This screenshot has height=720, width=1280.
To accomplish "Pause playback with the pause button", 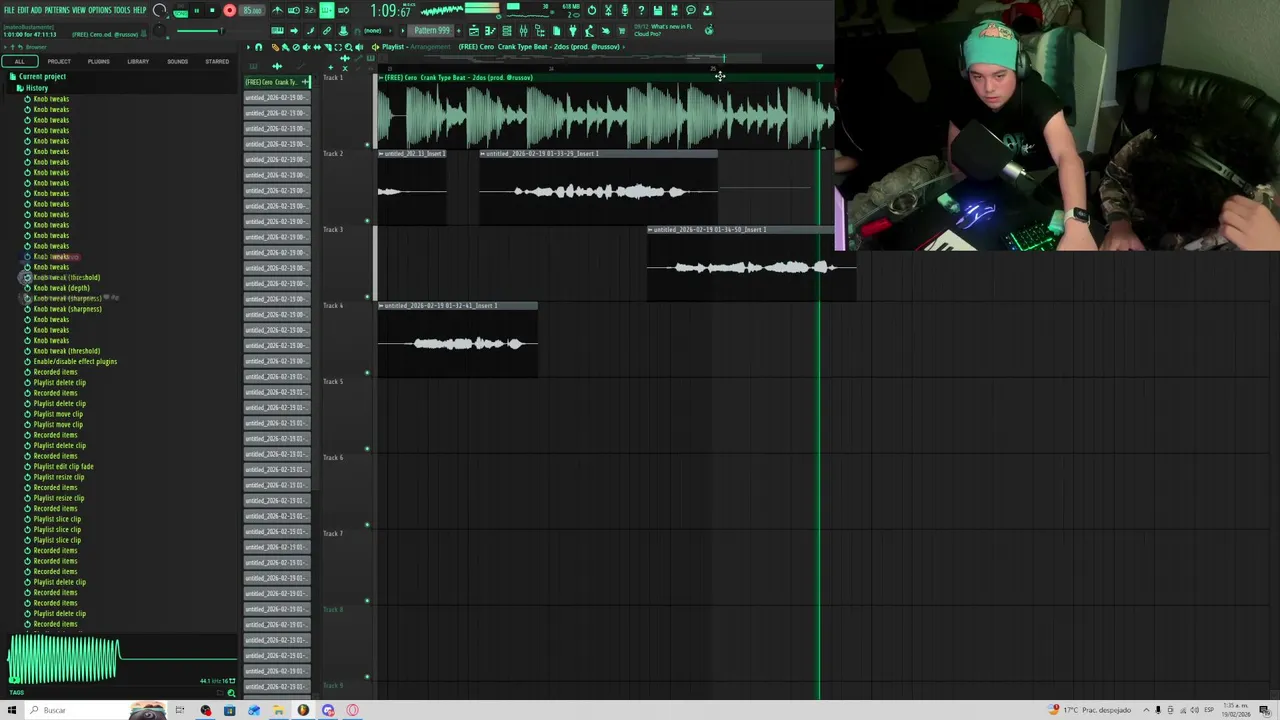I will tap(197, 10).
